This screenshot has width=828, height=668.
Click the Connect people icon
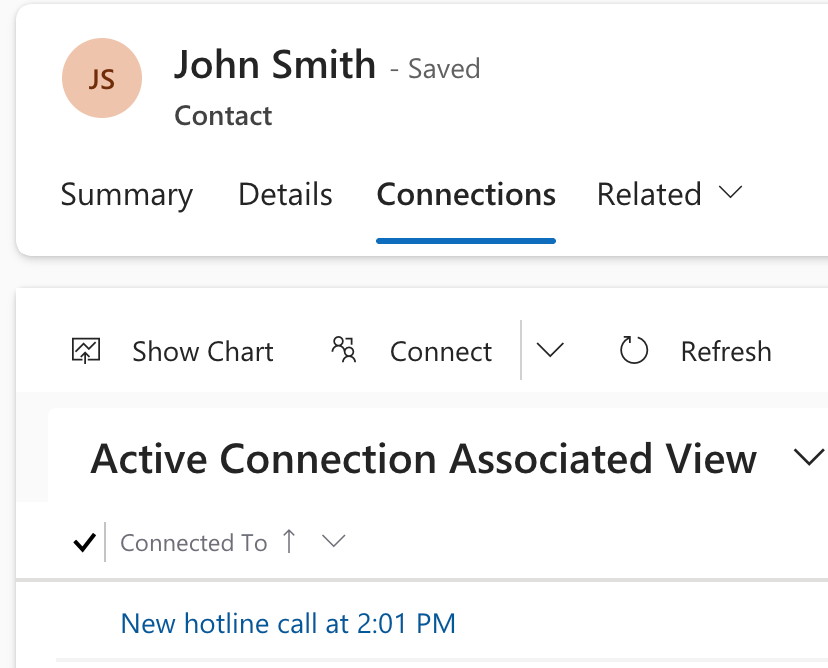pos(343,350)
